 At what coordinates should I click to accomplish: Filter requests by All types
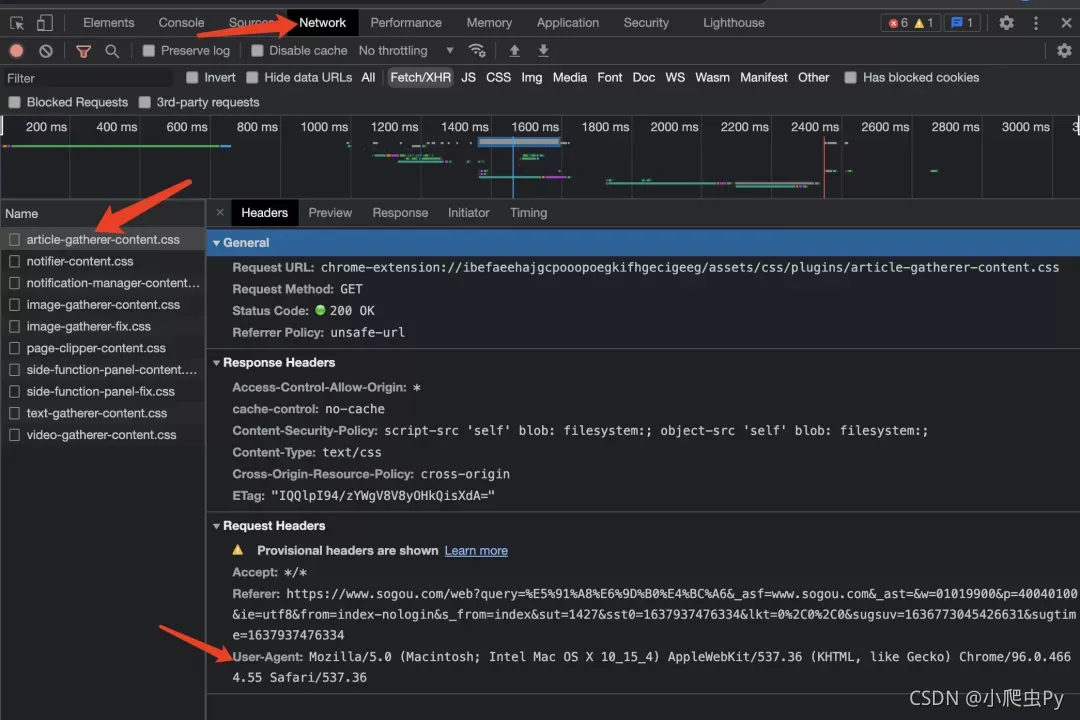[x=368, y=77]
